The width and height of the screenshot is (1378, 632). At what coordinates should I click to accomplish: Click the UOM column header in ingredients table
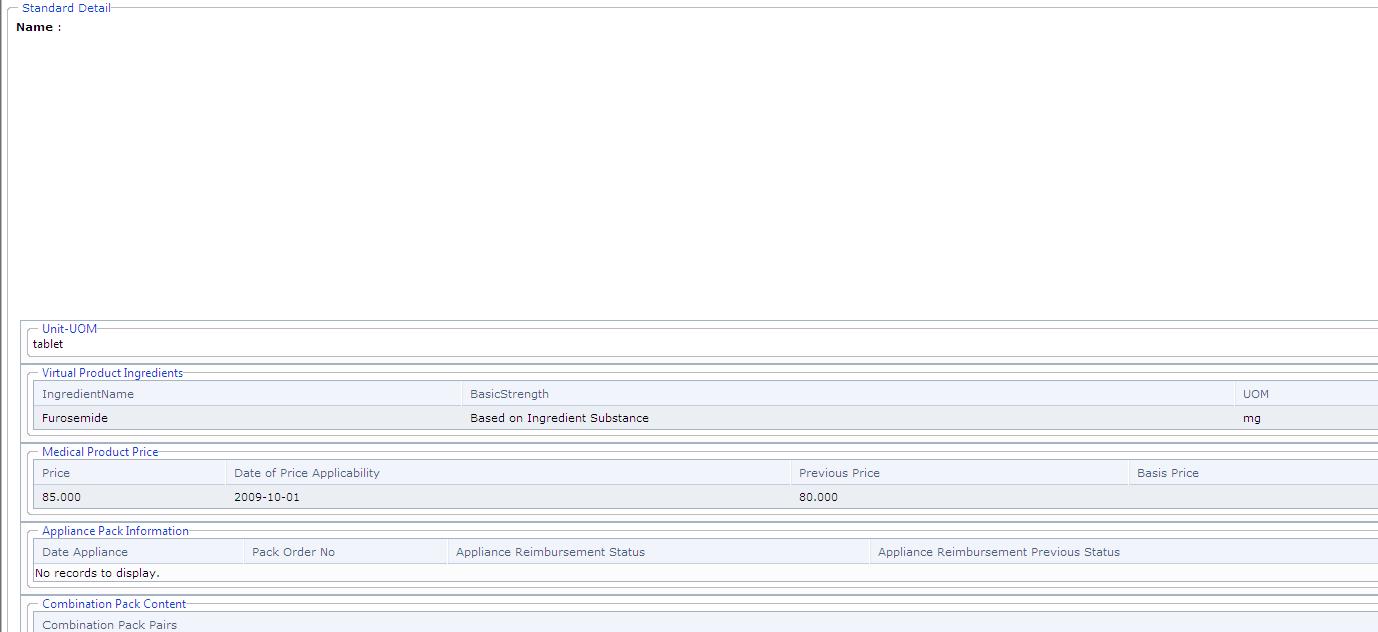click(1255, 394)
